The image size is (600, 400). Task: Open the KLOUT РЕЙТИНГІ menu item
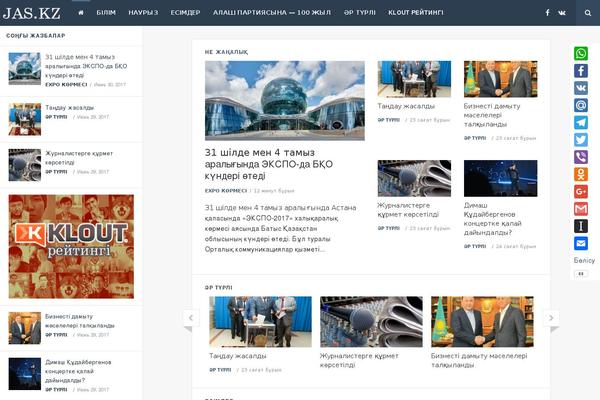coord(416,13)
